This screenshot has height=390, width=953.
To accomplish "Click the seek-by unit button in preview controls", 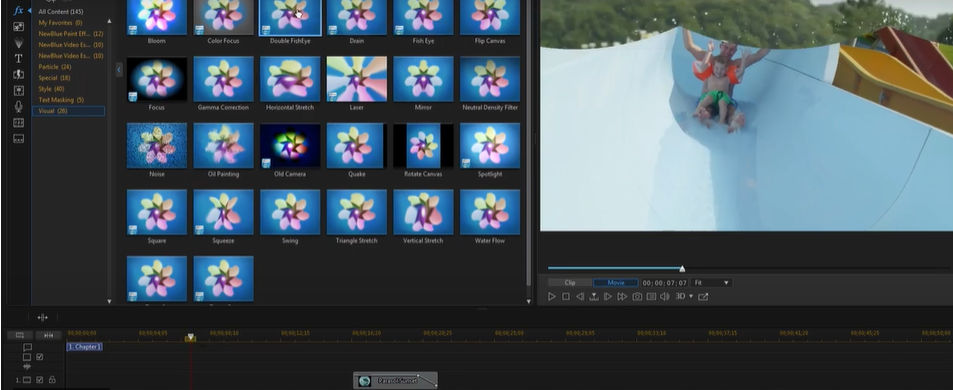I will click(x=594, y=296).
